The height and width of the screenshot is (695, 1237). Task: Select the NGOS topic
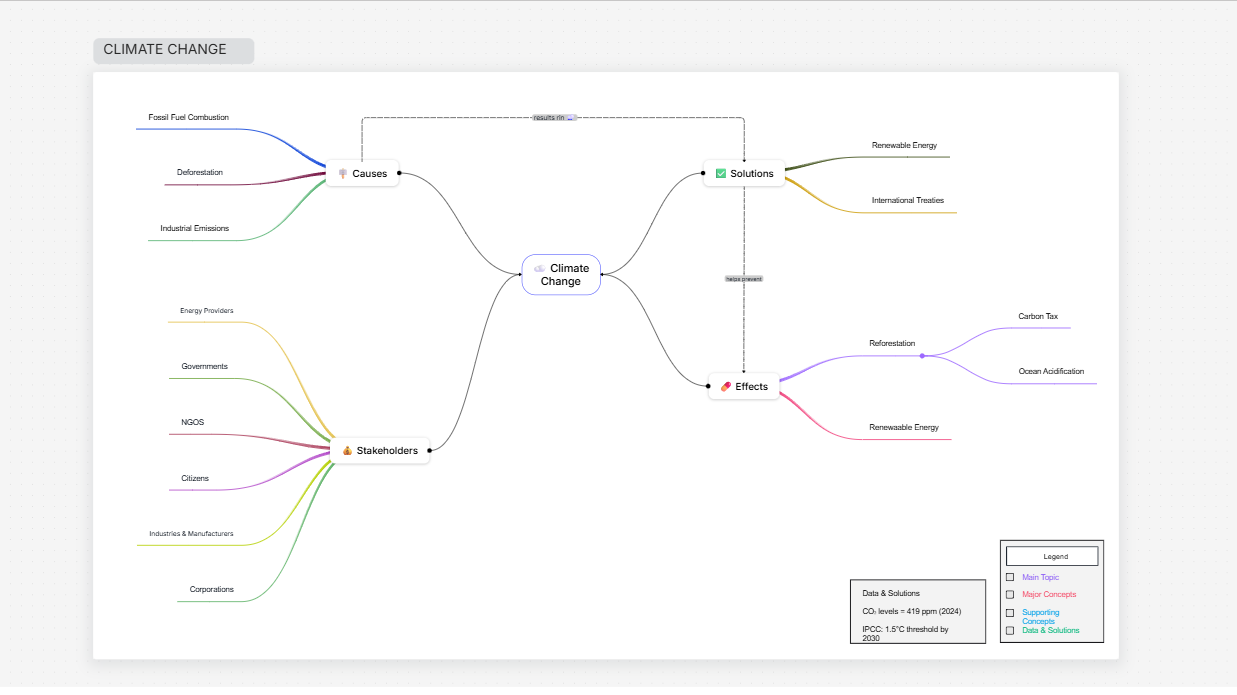coord(193,422)
